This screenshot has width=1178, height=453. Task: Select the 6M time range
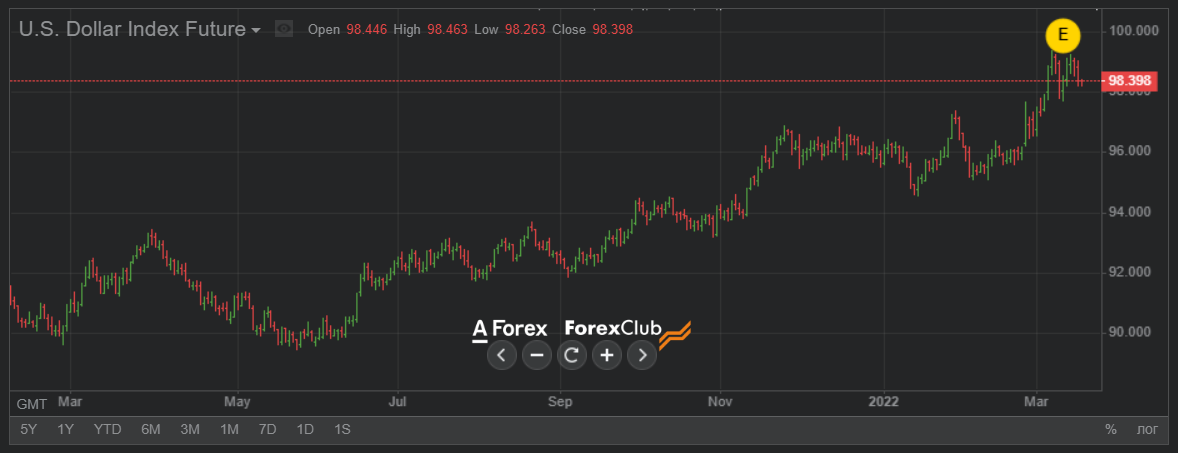coord(150,430)
